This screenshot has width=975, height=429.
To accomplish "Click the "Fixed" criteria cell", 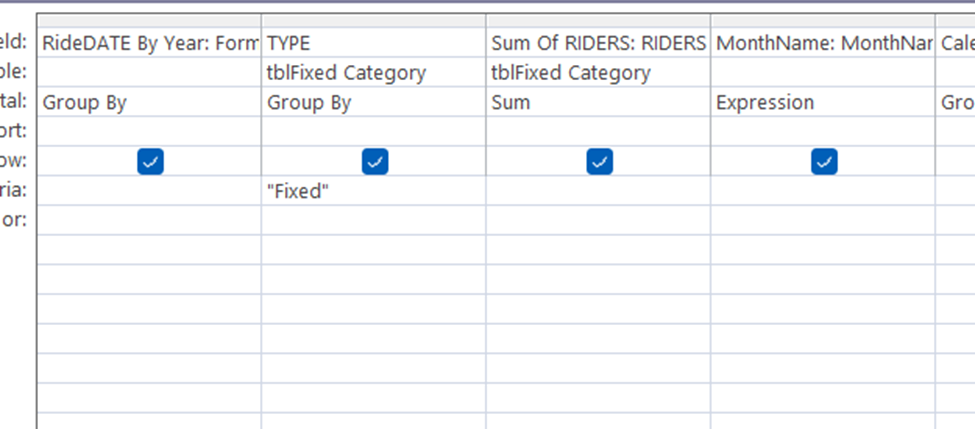I will point(373,191).
